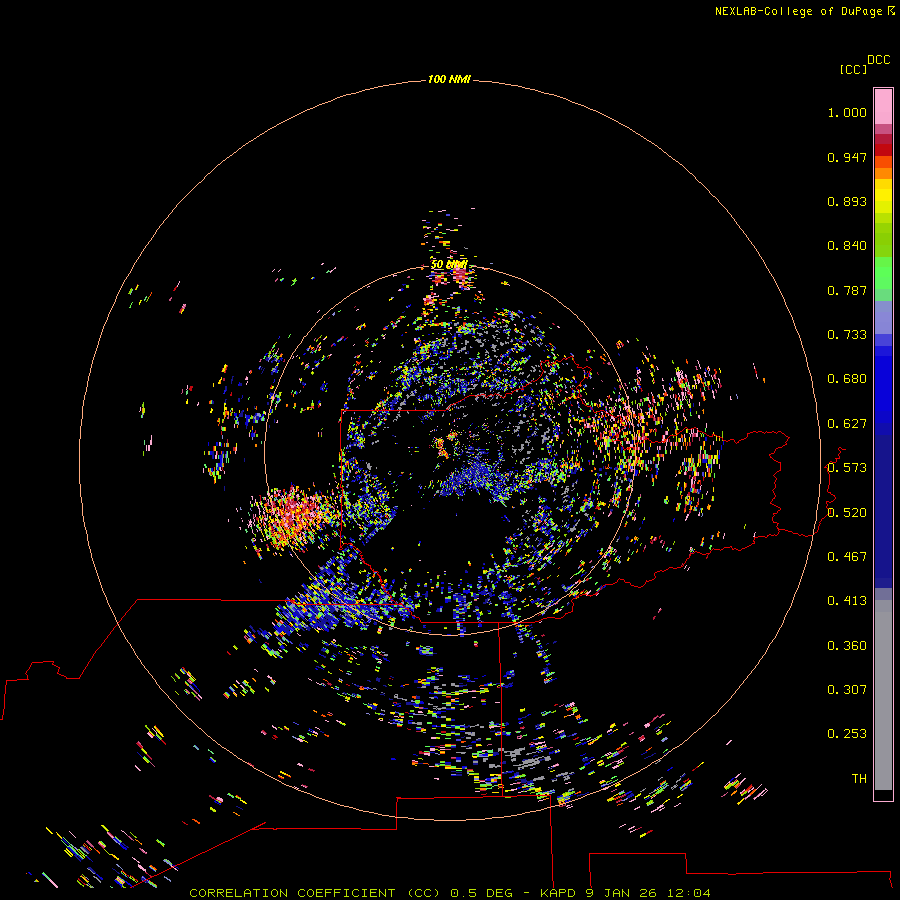The image size is (900, 900).
Task: Click the NEXLAB-College of DuPage credit text
Action: click(804, 11)
